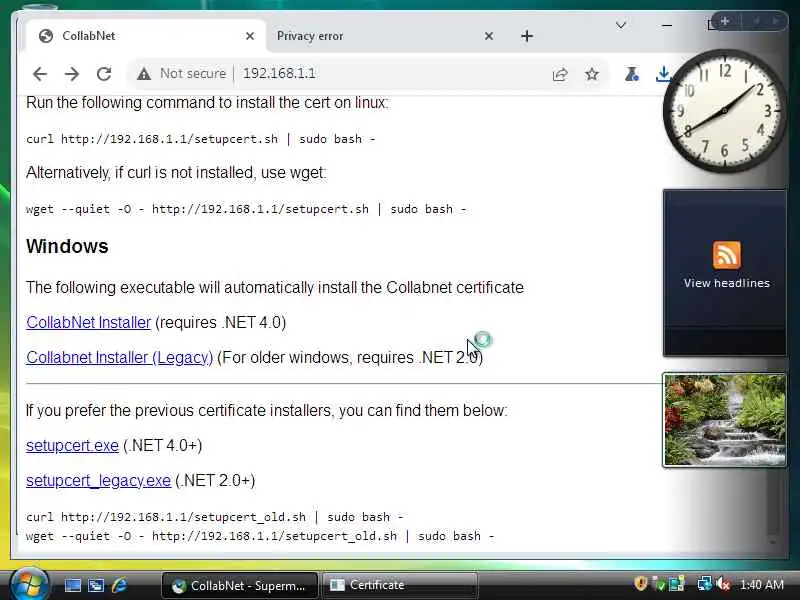Open the Windows Start orb
This screenshot has width=800, height=600.
(x=29, y=584)
